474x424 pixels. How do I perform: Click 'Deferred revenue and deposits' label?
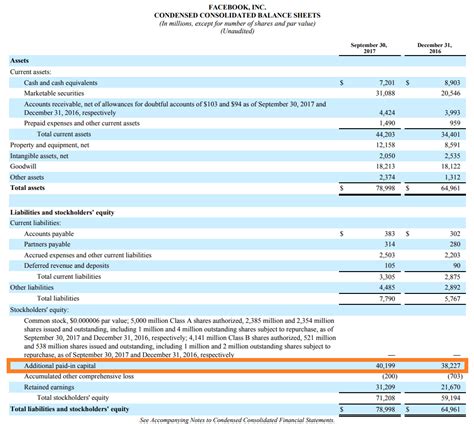pos(66,266)
